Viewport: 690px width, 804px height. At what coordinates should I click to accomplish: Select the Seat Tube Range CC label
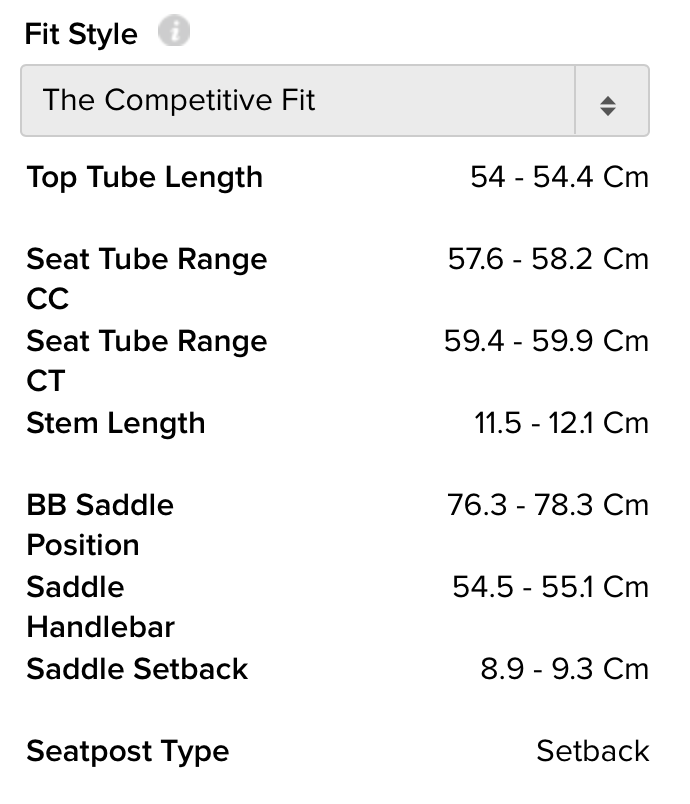coord(147,278)
